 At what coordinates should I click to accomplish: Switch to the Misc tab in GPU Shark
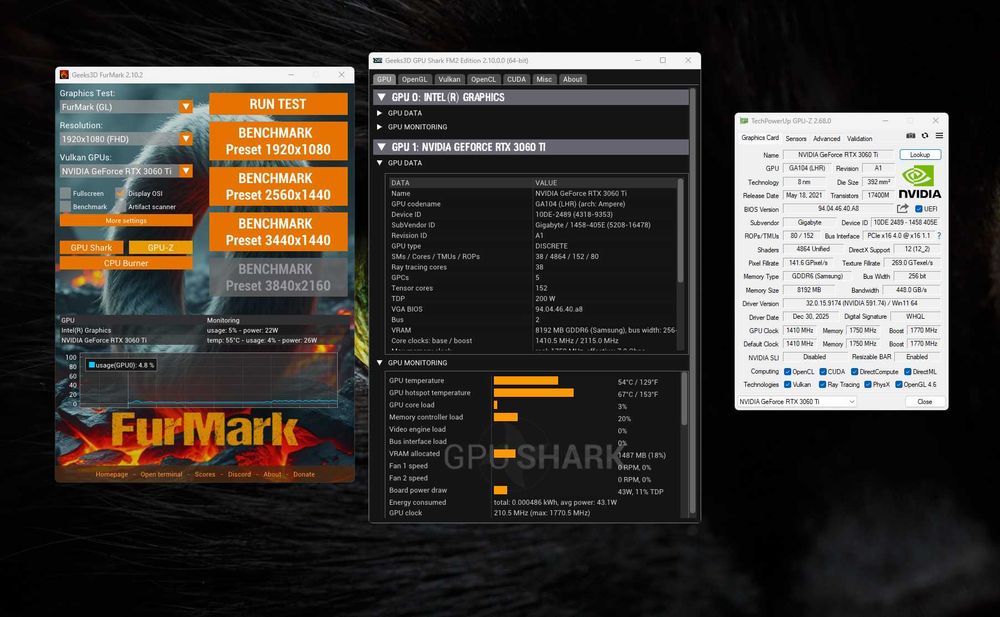pyautogui.click(x=544, y=79)
